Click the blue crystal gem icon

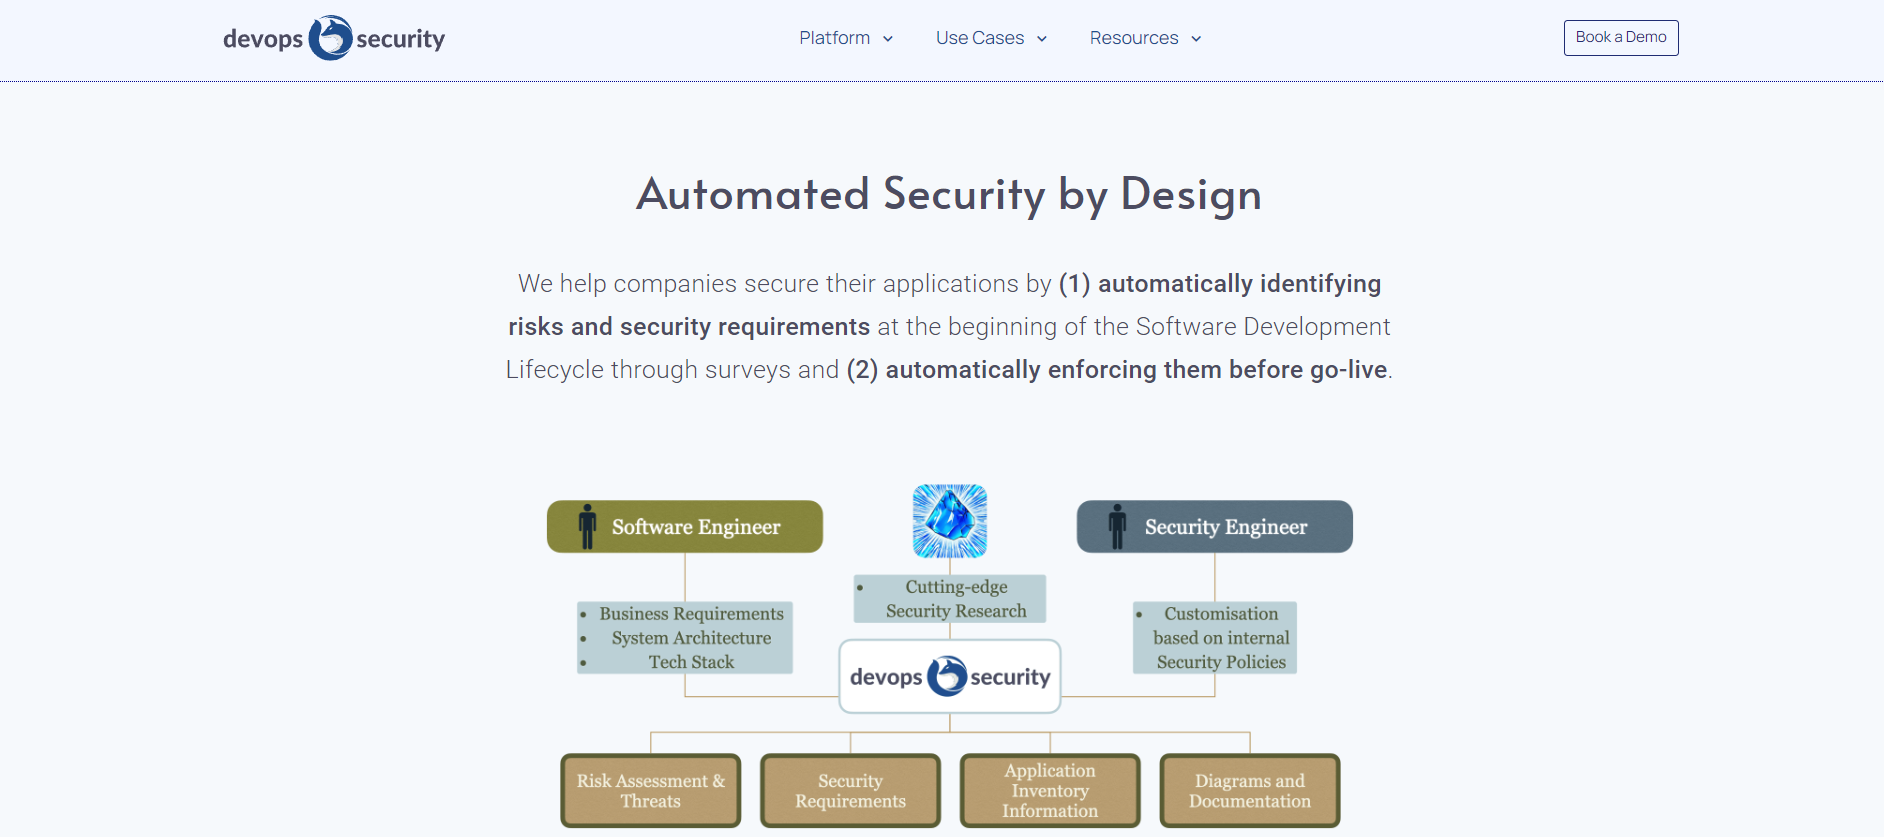950,521
